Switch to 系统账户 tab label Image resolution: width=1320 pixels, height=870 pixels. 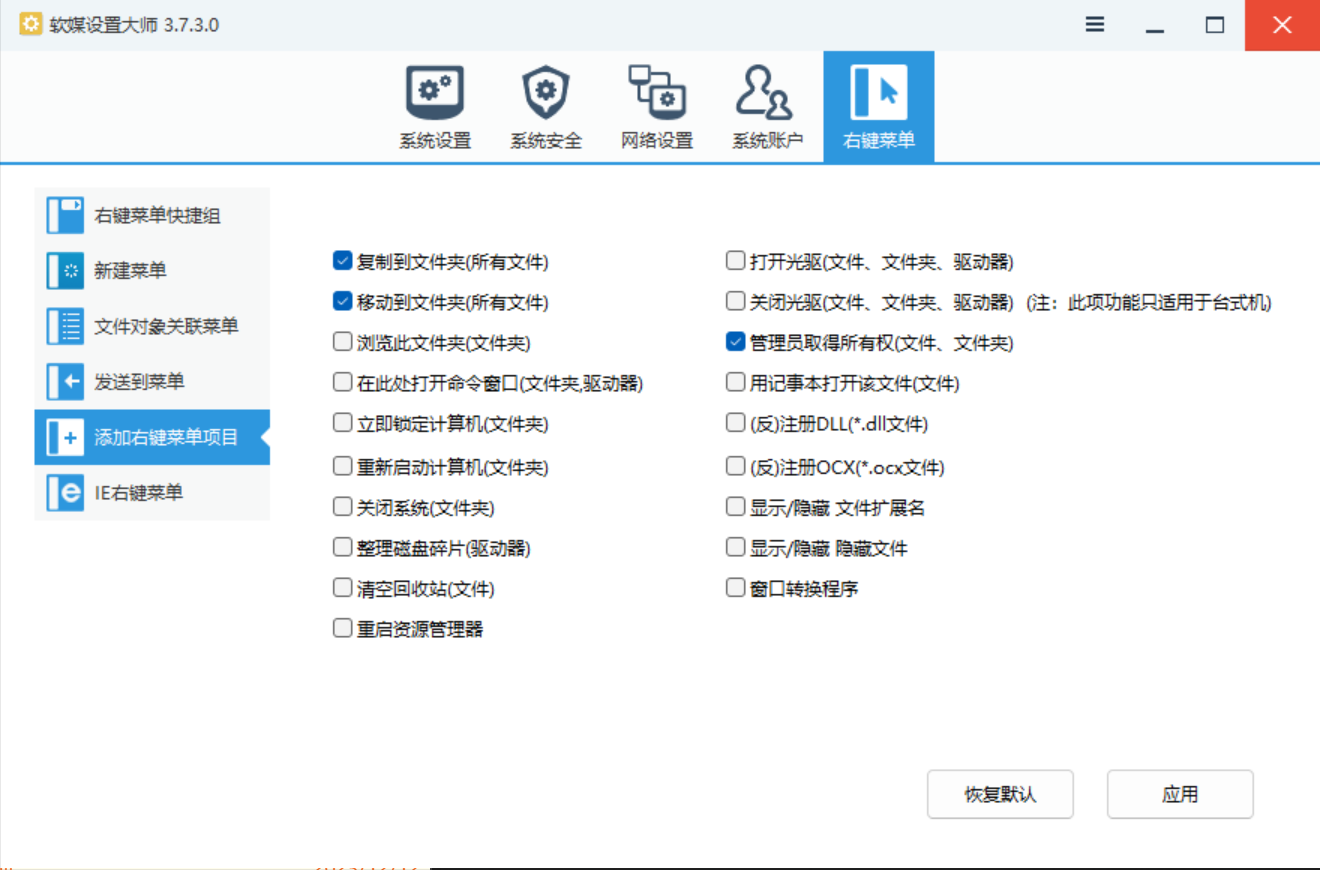[767, 141]
